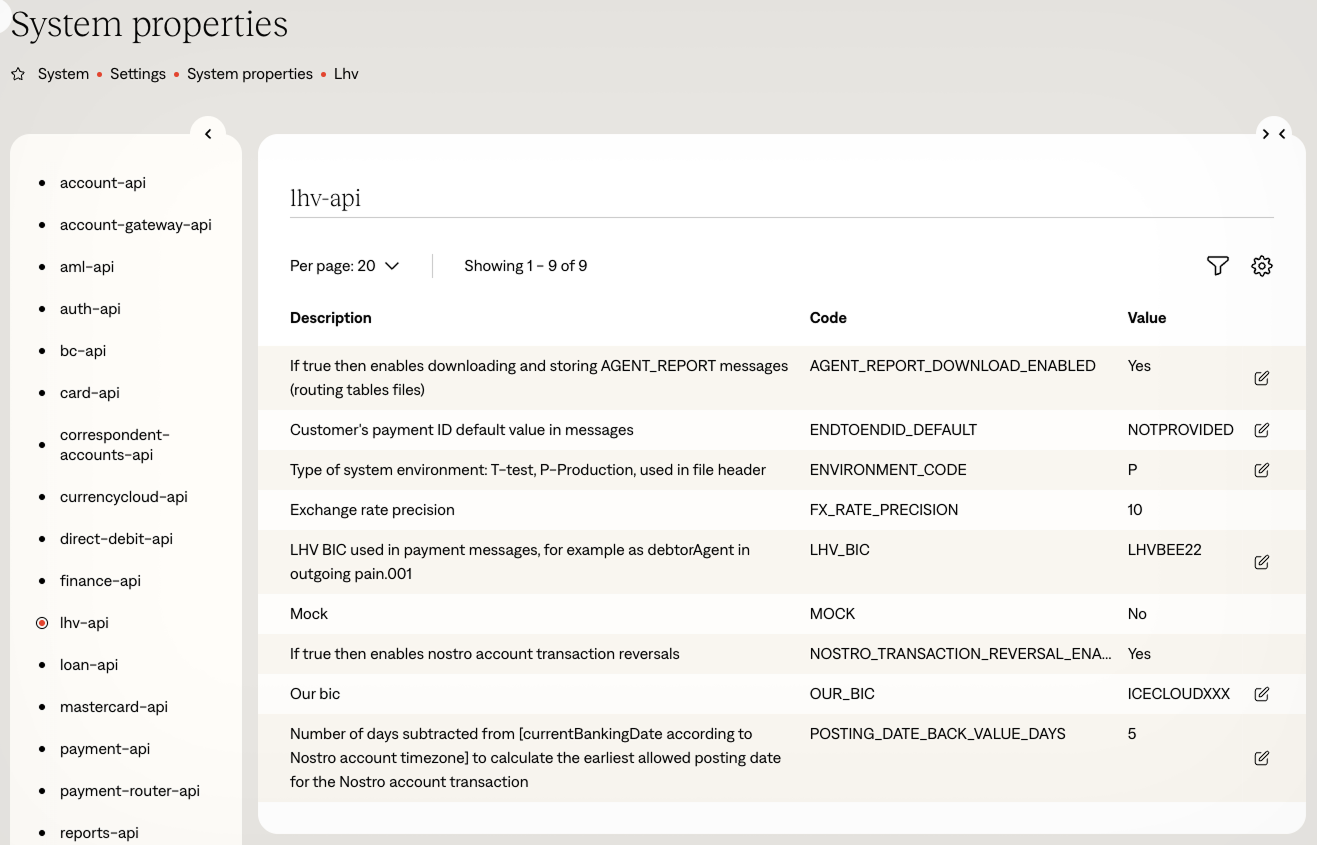
Task: Edit the ENDTOENDID_DEFAULT value
Action: 1261,430
